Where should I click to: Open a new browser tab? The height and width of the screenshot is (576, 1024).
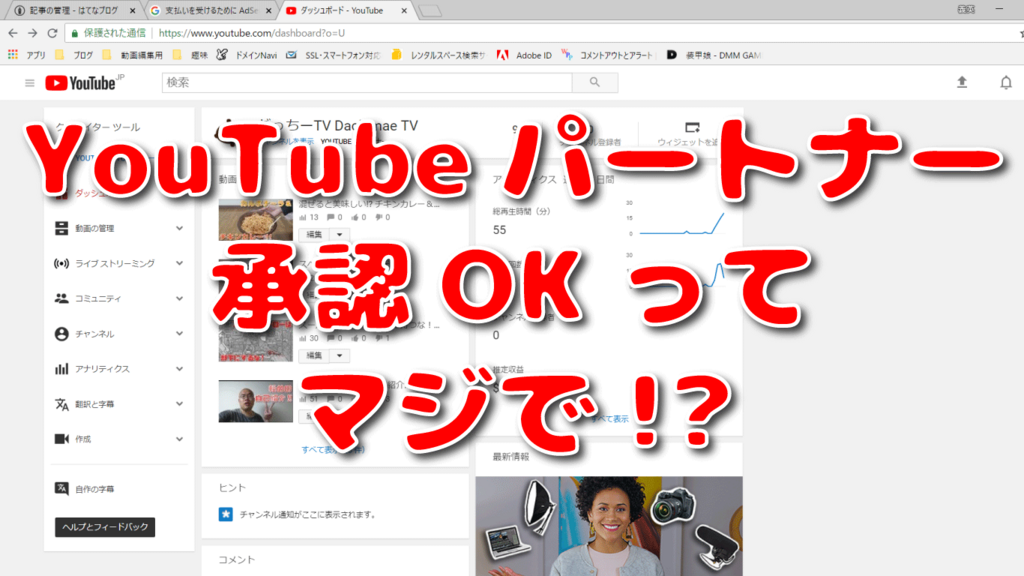click(430, 11)
